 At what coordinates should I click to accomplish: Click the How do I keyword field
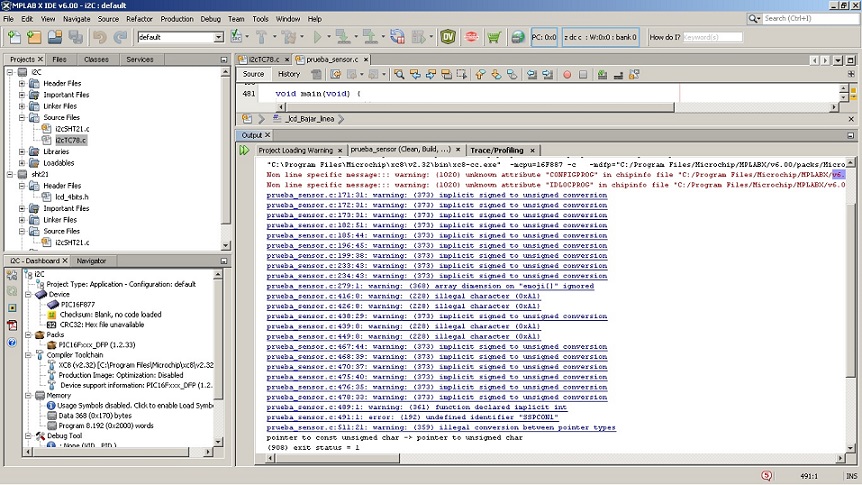(x=712, y=37)
